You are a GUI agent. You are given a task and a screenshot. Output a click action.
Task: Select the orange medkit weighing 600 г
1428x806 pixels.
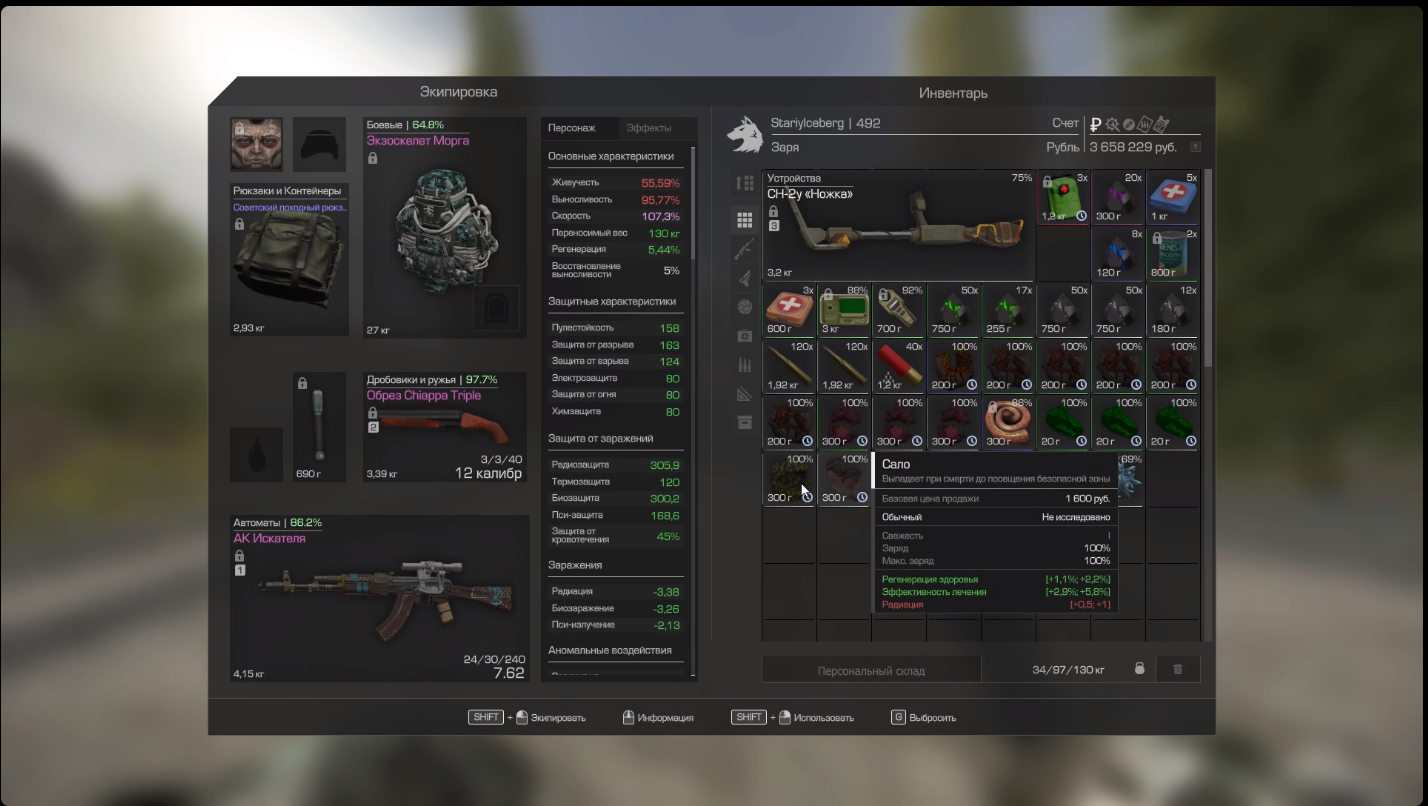coord(789,310)
